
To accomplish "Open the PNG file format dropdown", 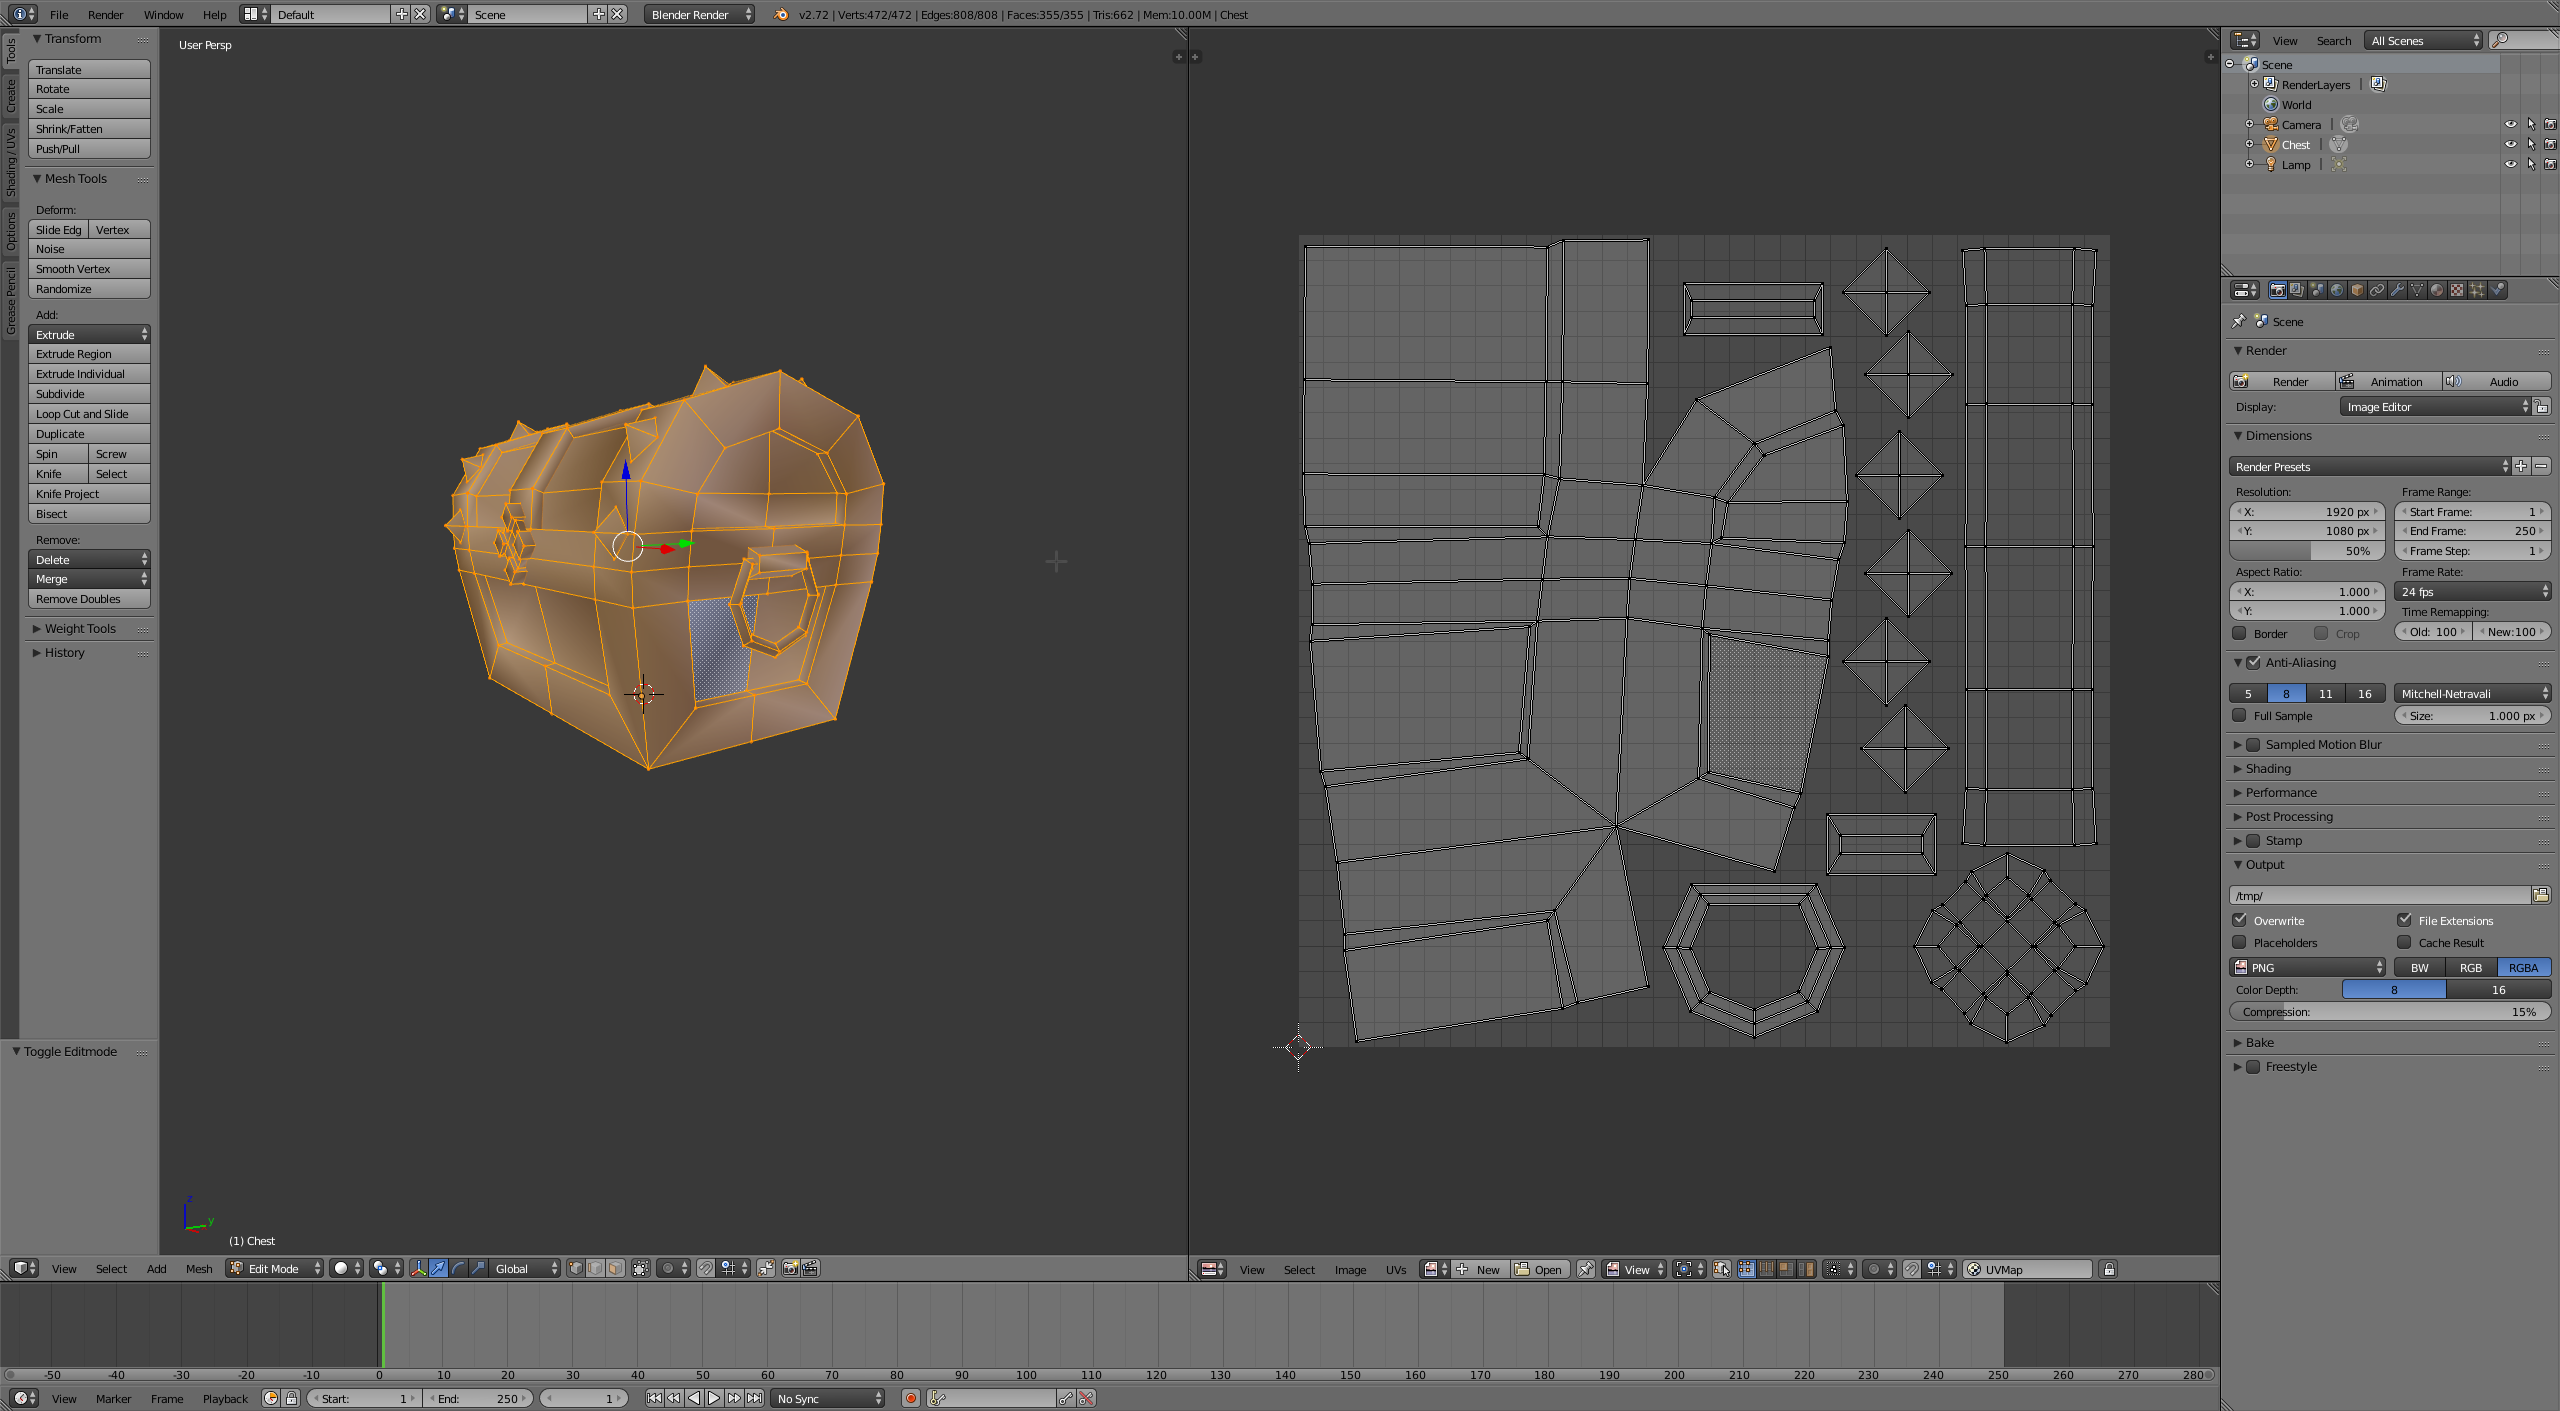I will (x=2308, y=967).
